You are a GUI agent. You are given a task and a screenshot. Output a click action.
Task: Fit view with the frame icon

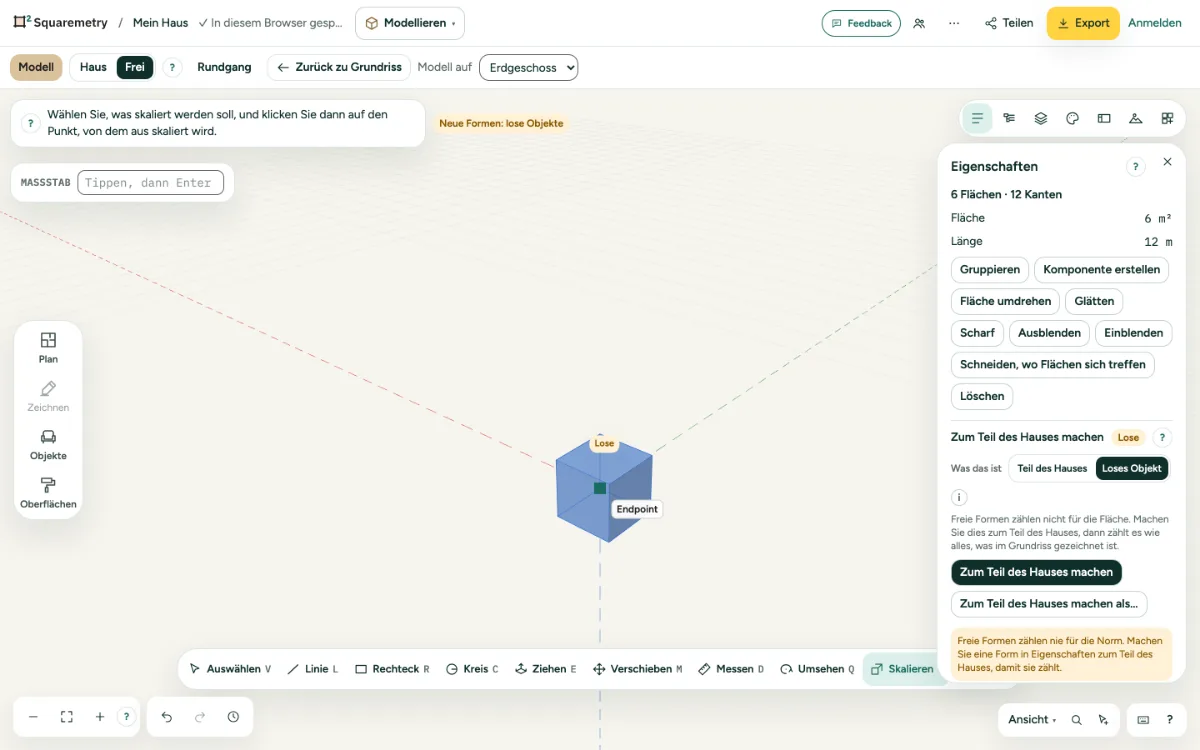(x=67, y=717)
